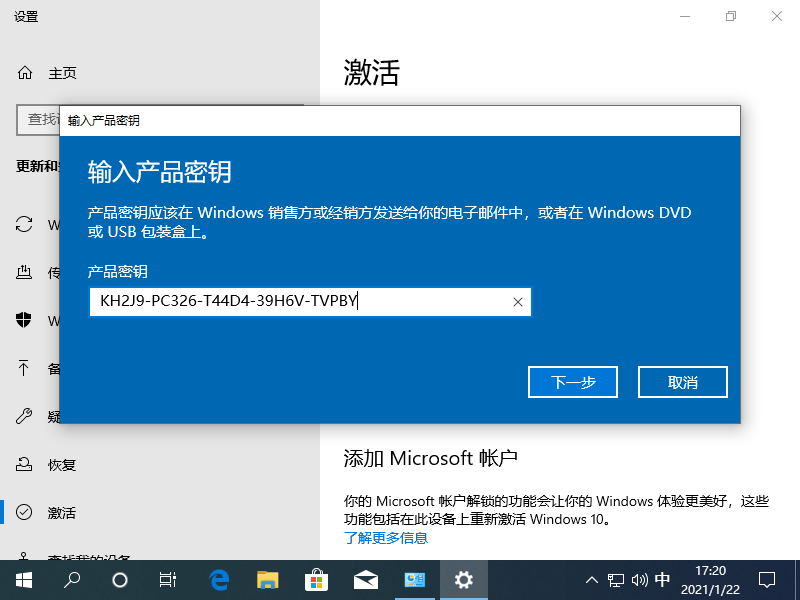
Task: Click the 激活 checkmark icon in sidebar
Action: [23, 512]
